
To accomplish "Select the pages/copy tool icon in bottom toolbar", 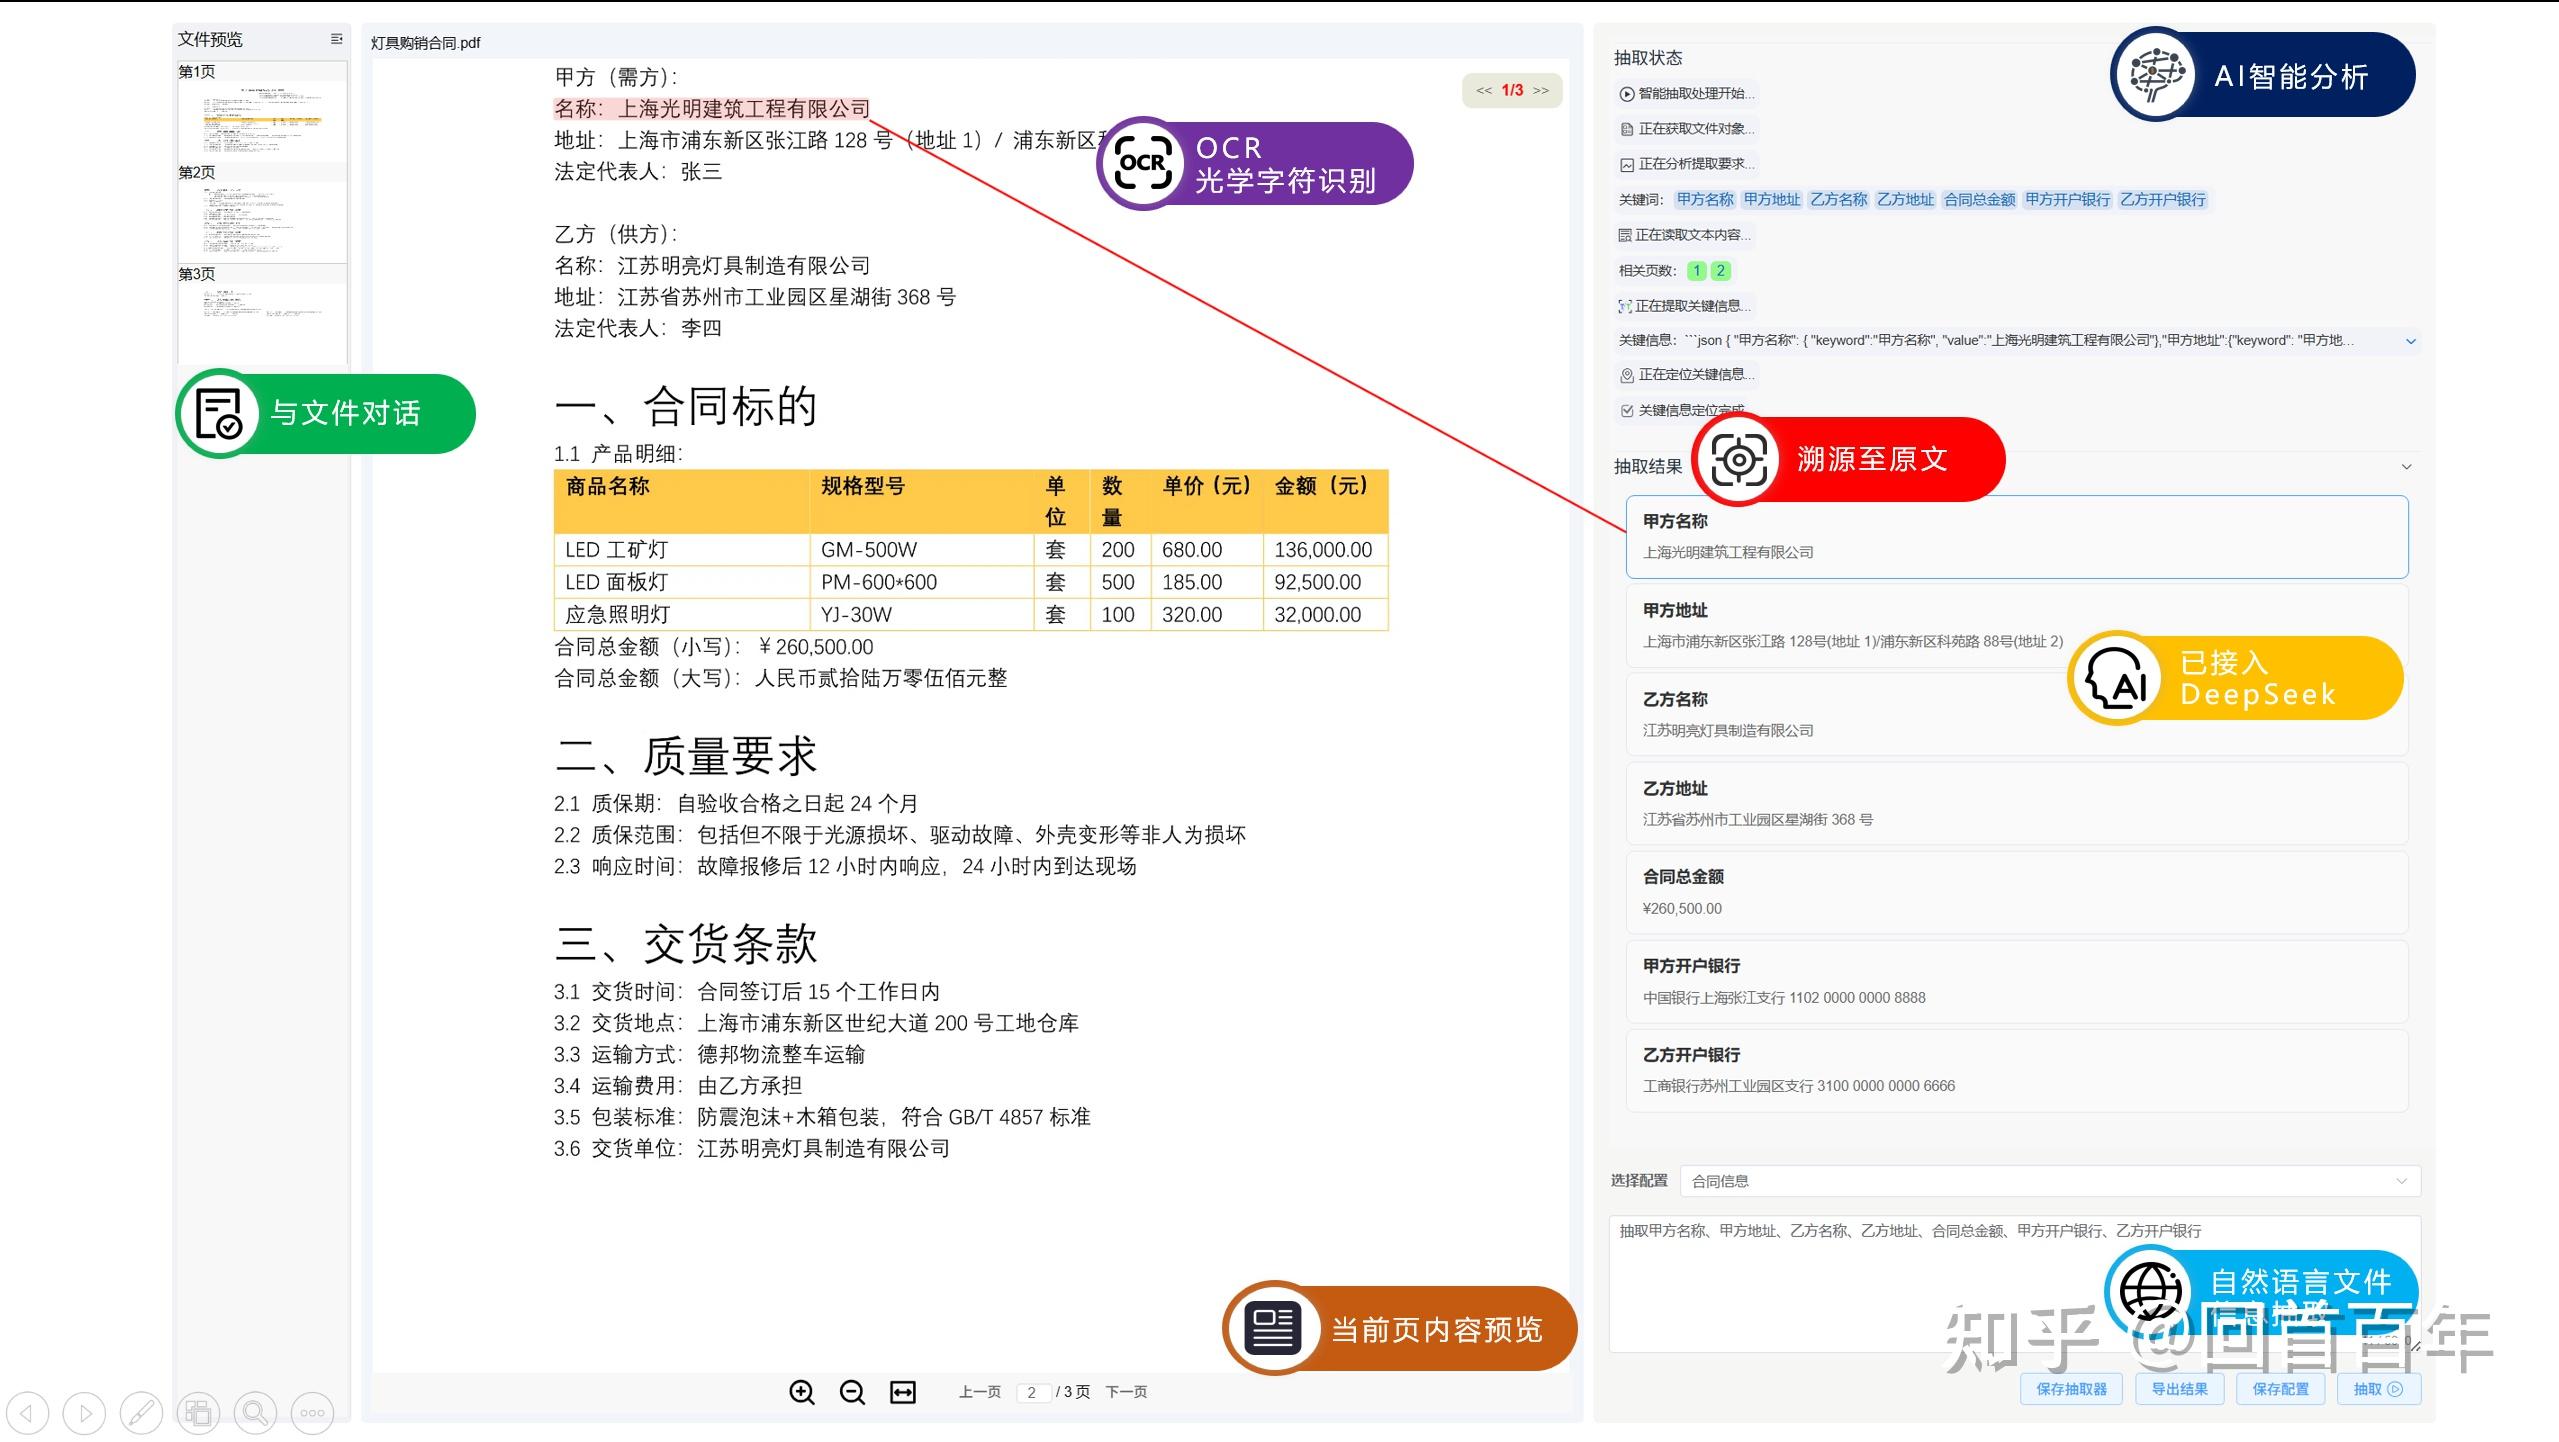I will [x=197, y=1413].
